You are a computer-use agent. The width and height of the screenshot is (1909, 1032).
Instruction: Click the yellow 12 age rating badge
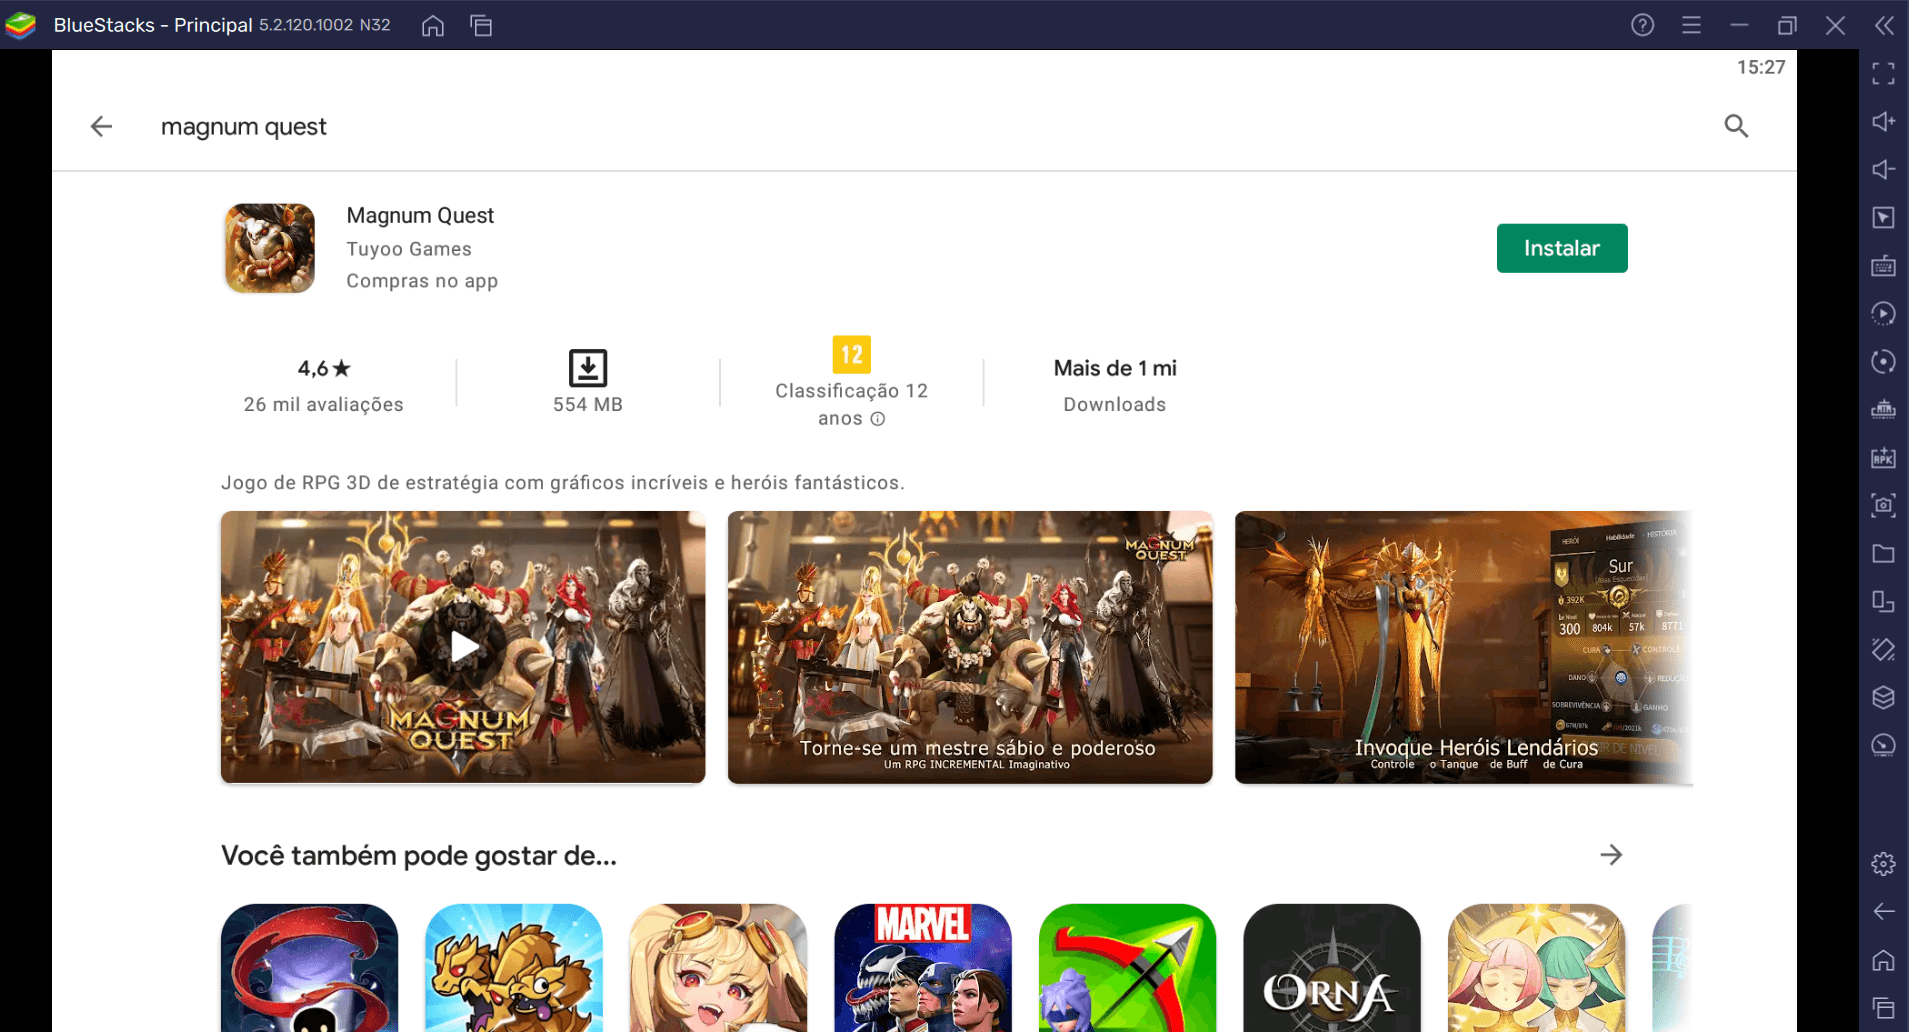[851, 354]
